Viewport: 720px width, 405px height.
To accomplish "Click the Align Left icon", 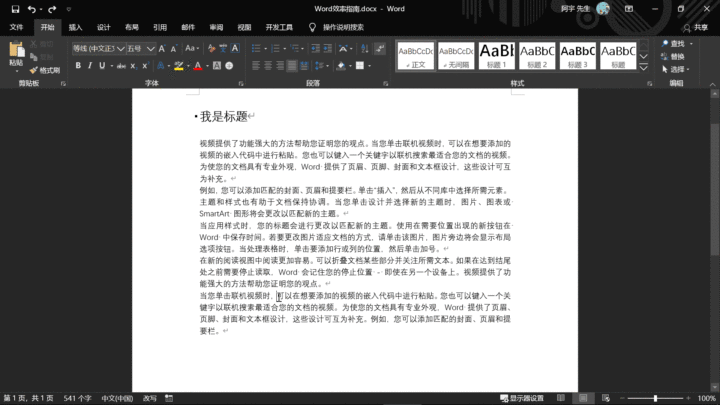I will coord(256,66).
